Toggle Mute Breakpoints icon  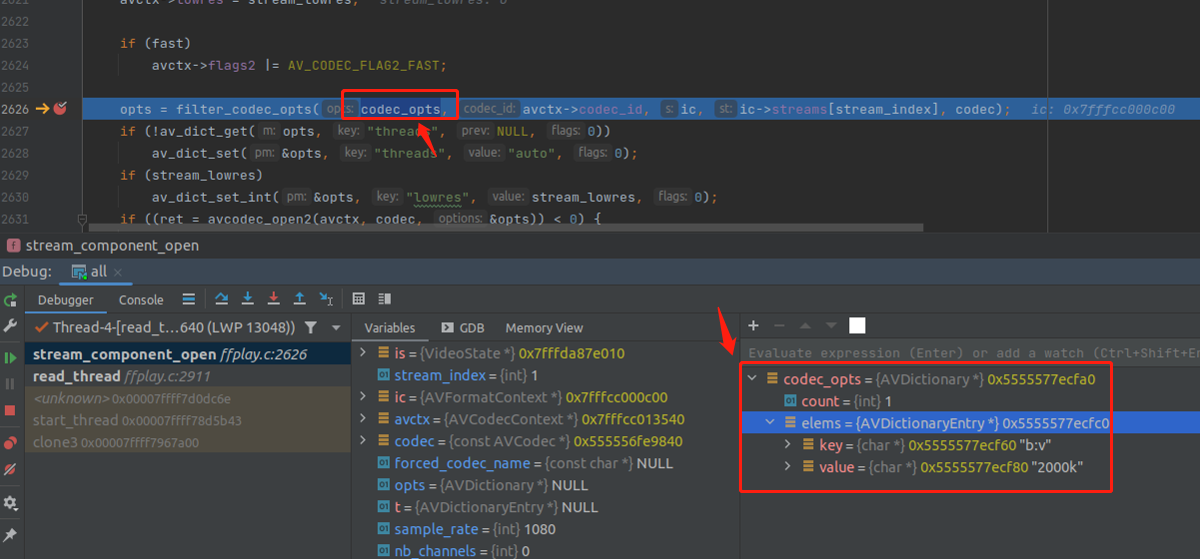[11, 469]
